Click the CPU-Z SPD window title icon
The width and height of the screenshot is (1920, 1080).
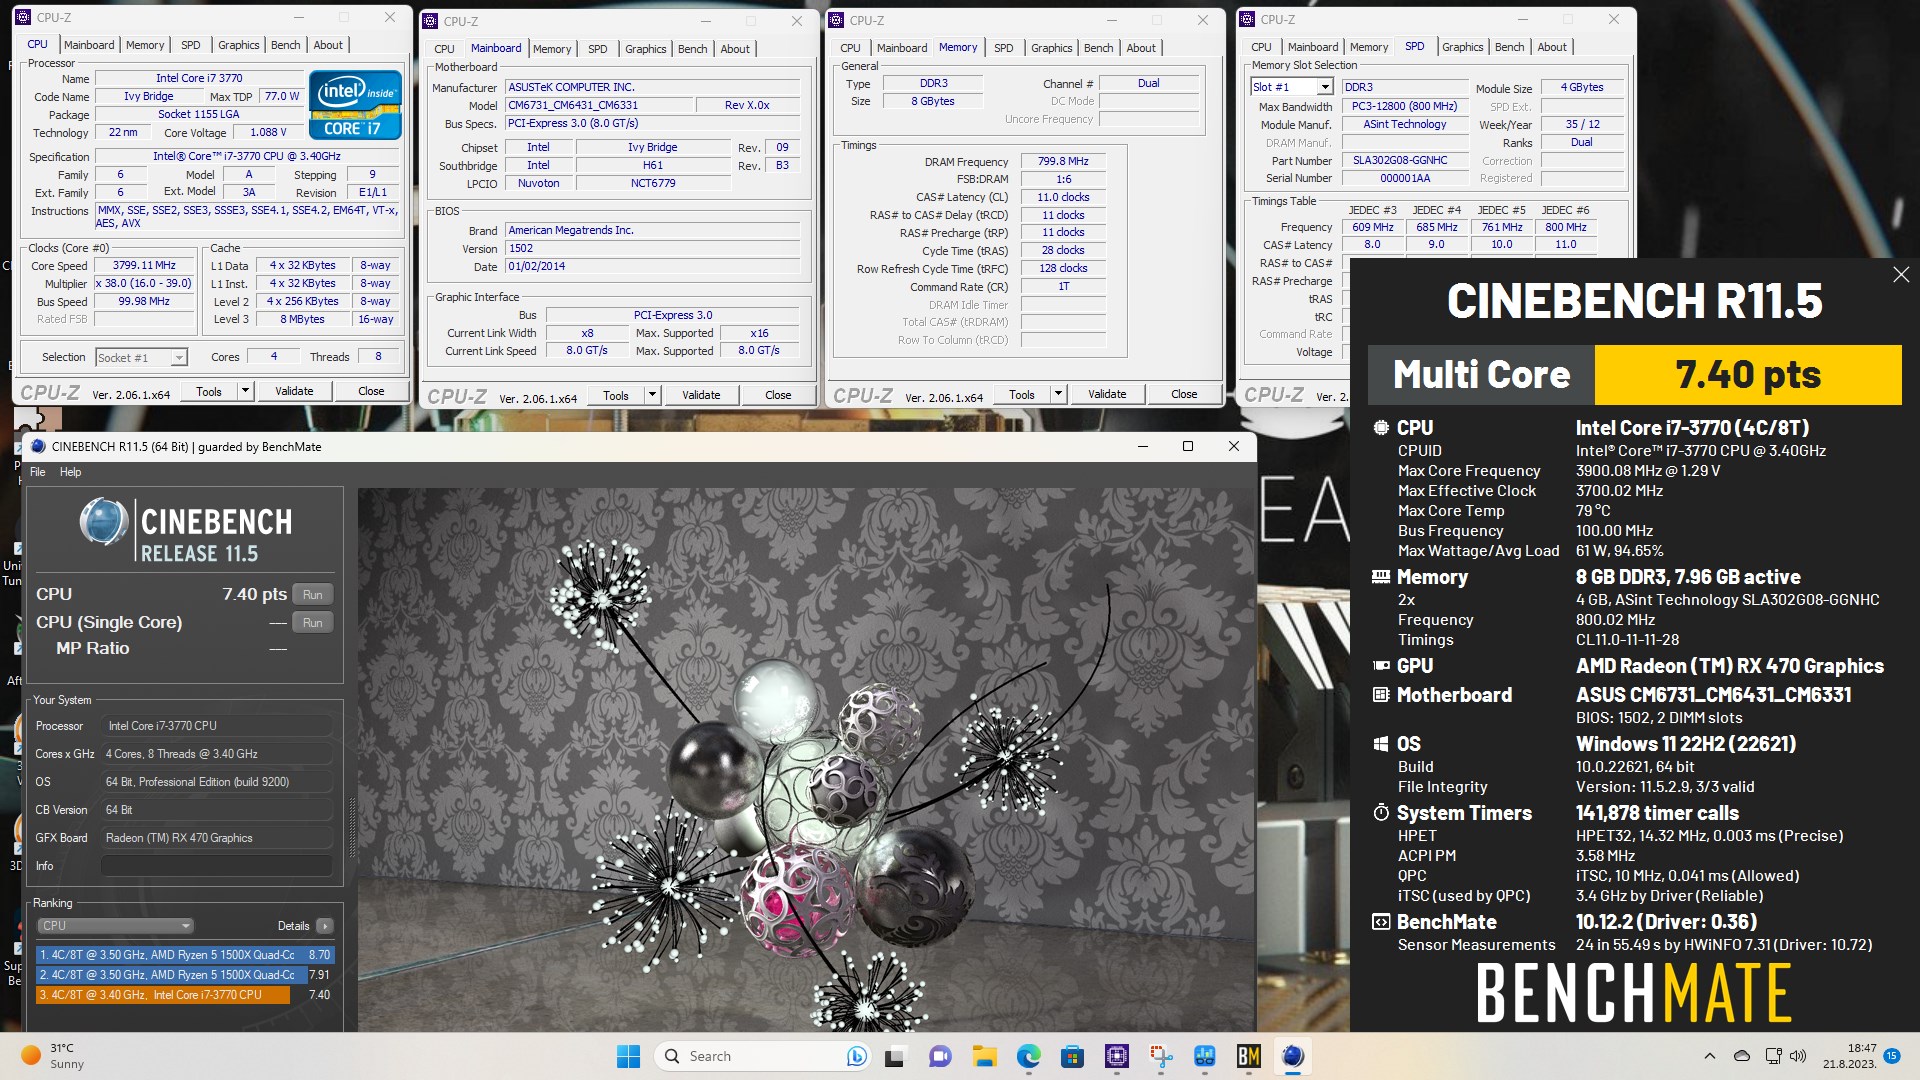coord(1249,19)
